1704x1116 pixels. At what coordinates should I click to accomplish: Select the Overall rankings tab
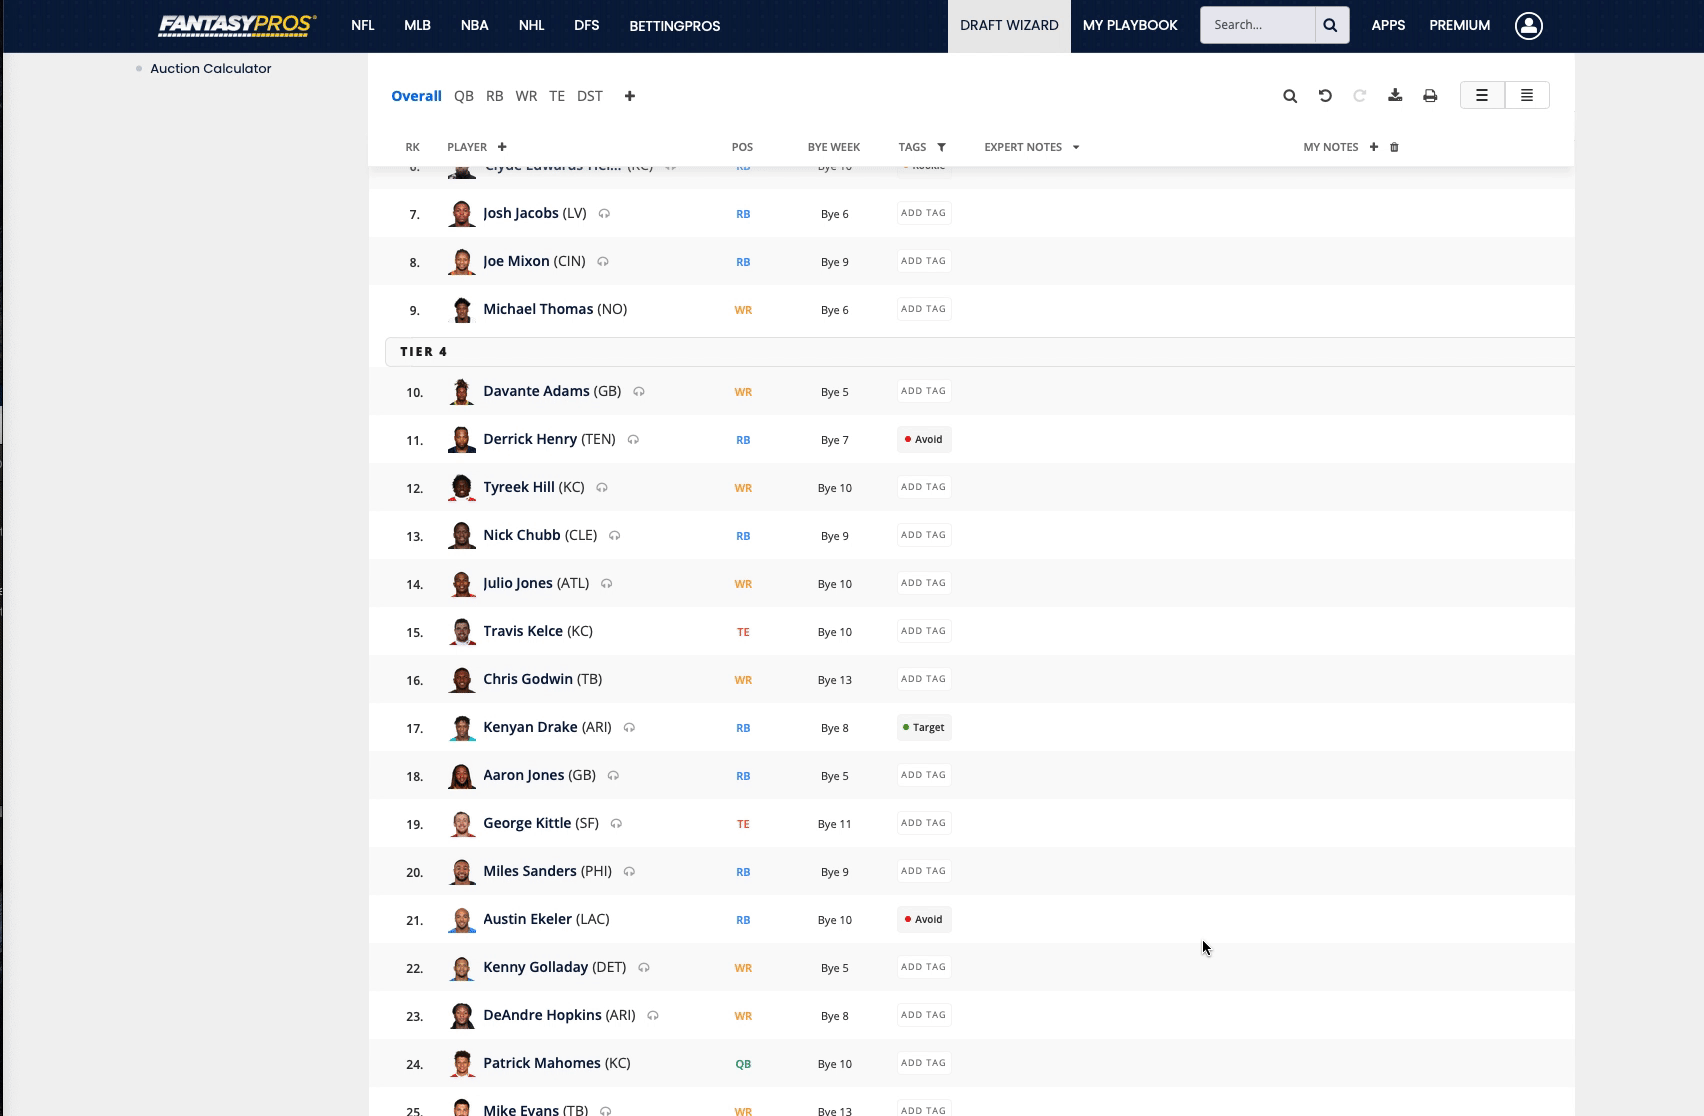click(416, 96)
